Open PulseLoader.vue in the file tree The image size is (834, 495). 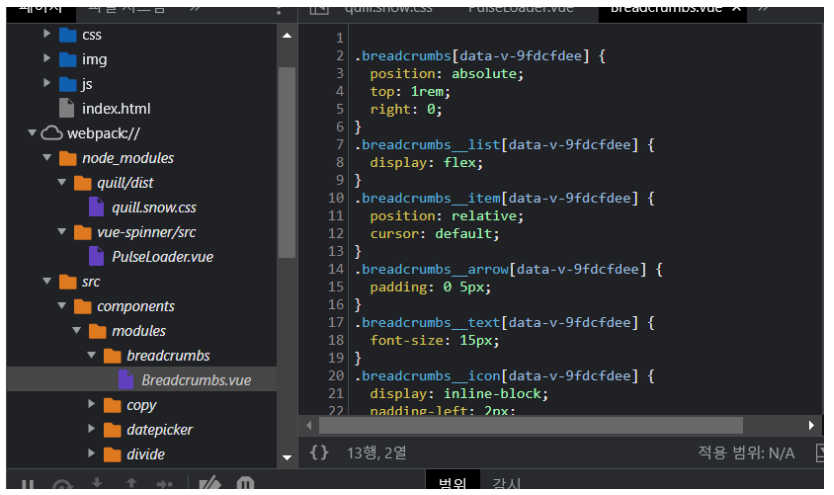[162, 257]
